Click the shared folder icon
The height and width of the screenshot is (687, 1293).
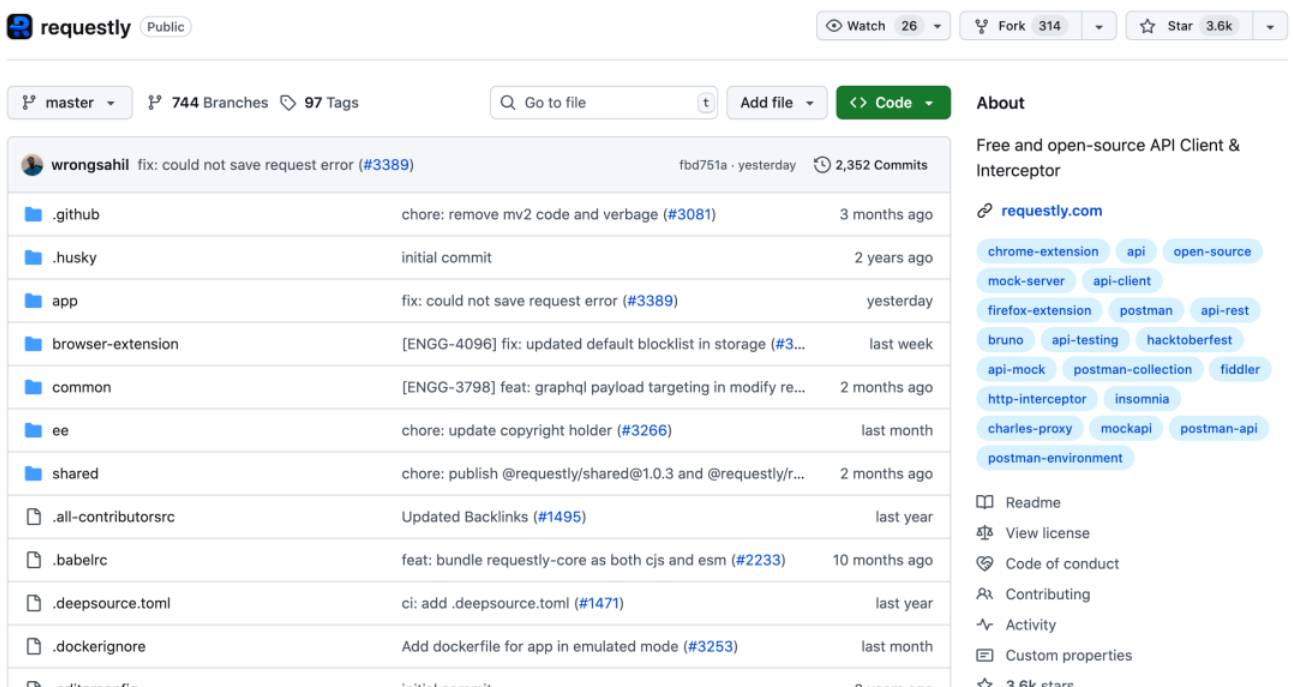pyautogui.click(x=33, y=474)
